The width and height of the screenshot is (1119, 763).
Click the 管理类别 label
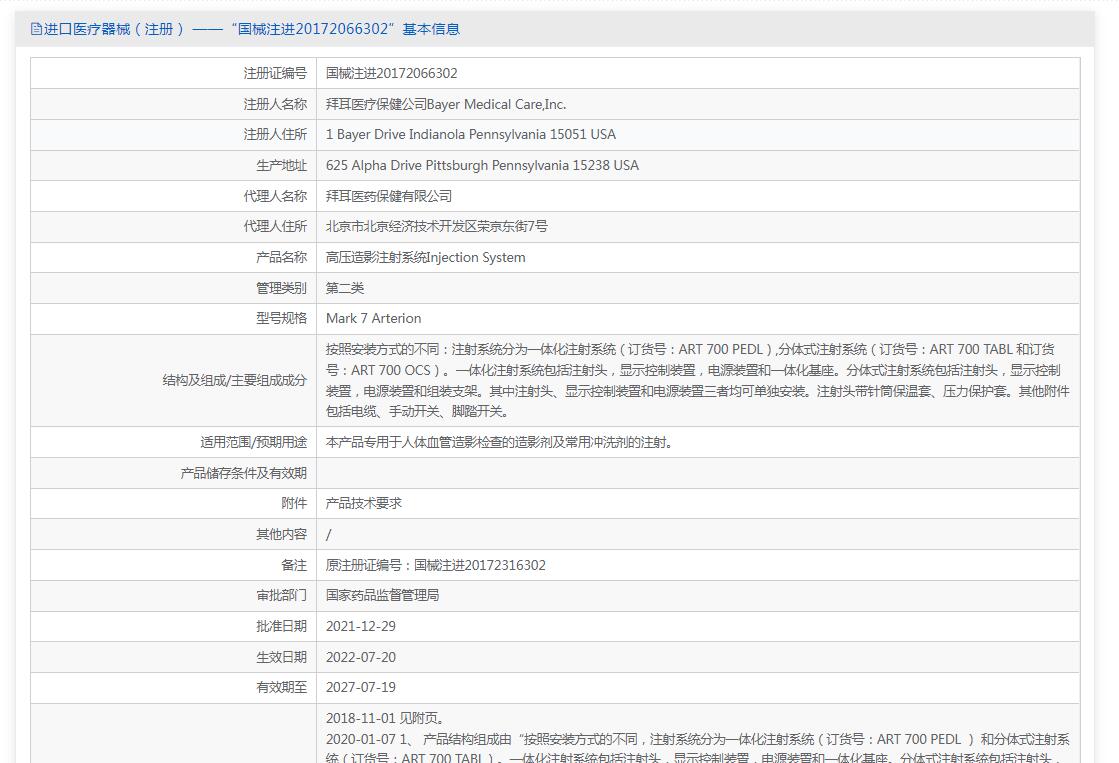pos(281,288)
